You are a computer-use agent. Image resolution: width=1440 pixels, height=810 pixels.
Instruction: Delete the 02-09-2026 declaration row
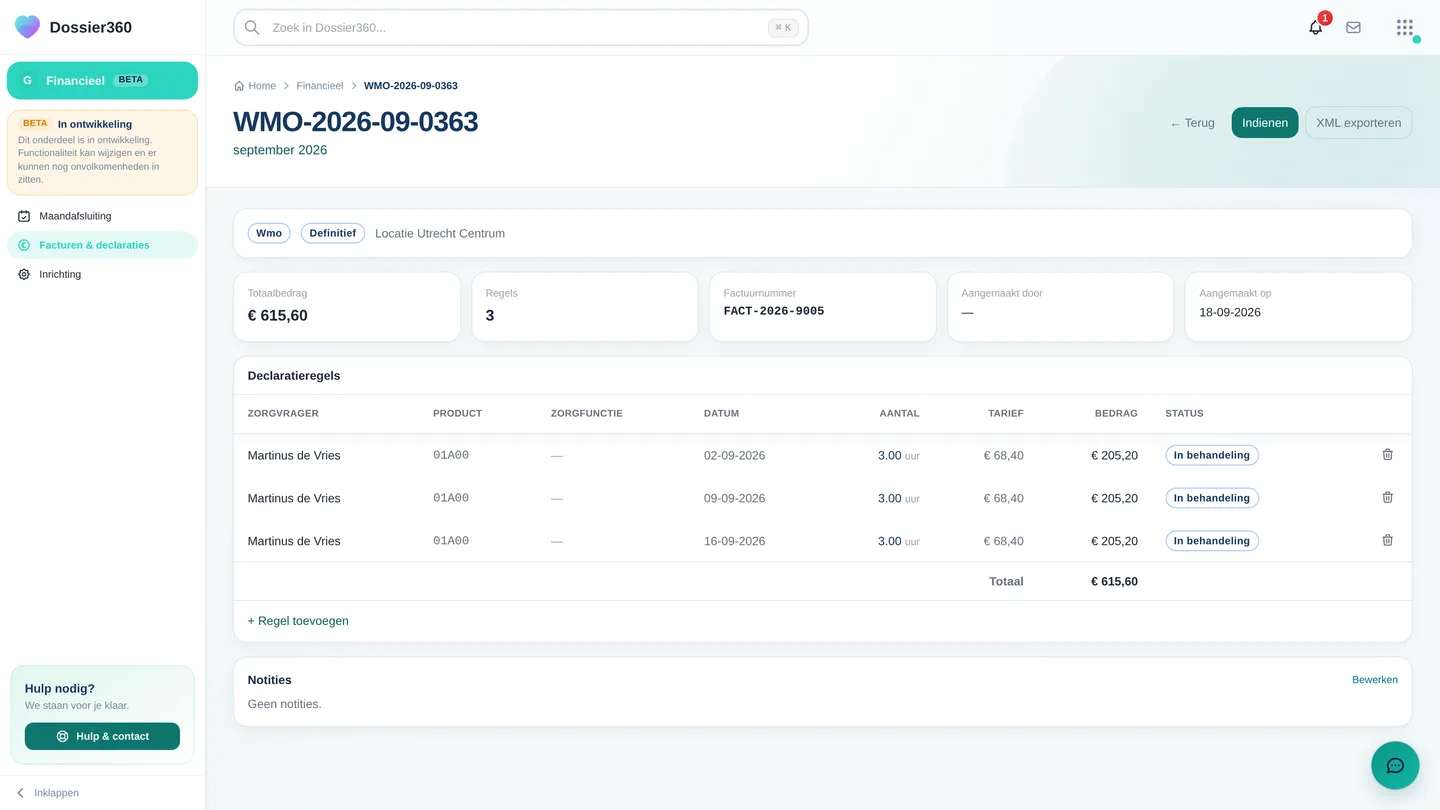click(x=1387, y=454)
